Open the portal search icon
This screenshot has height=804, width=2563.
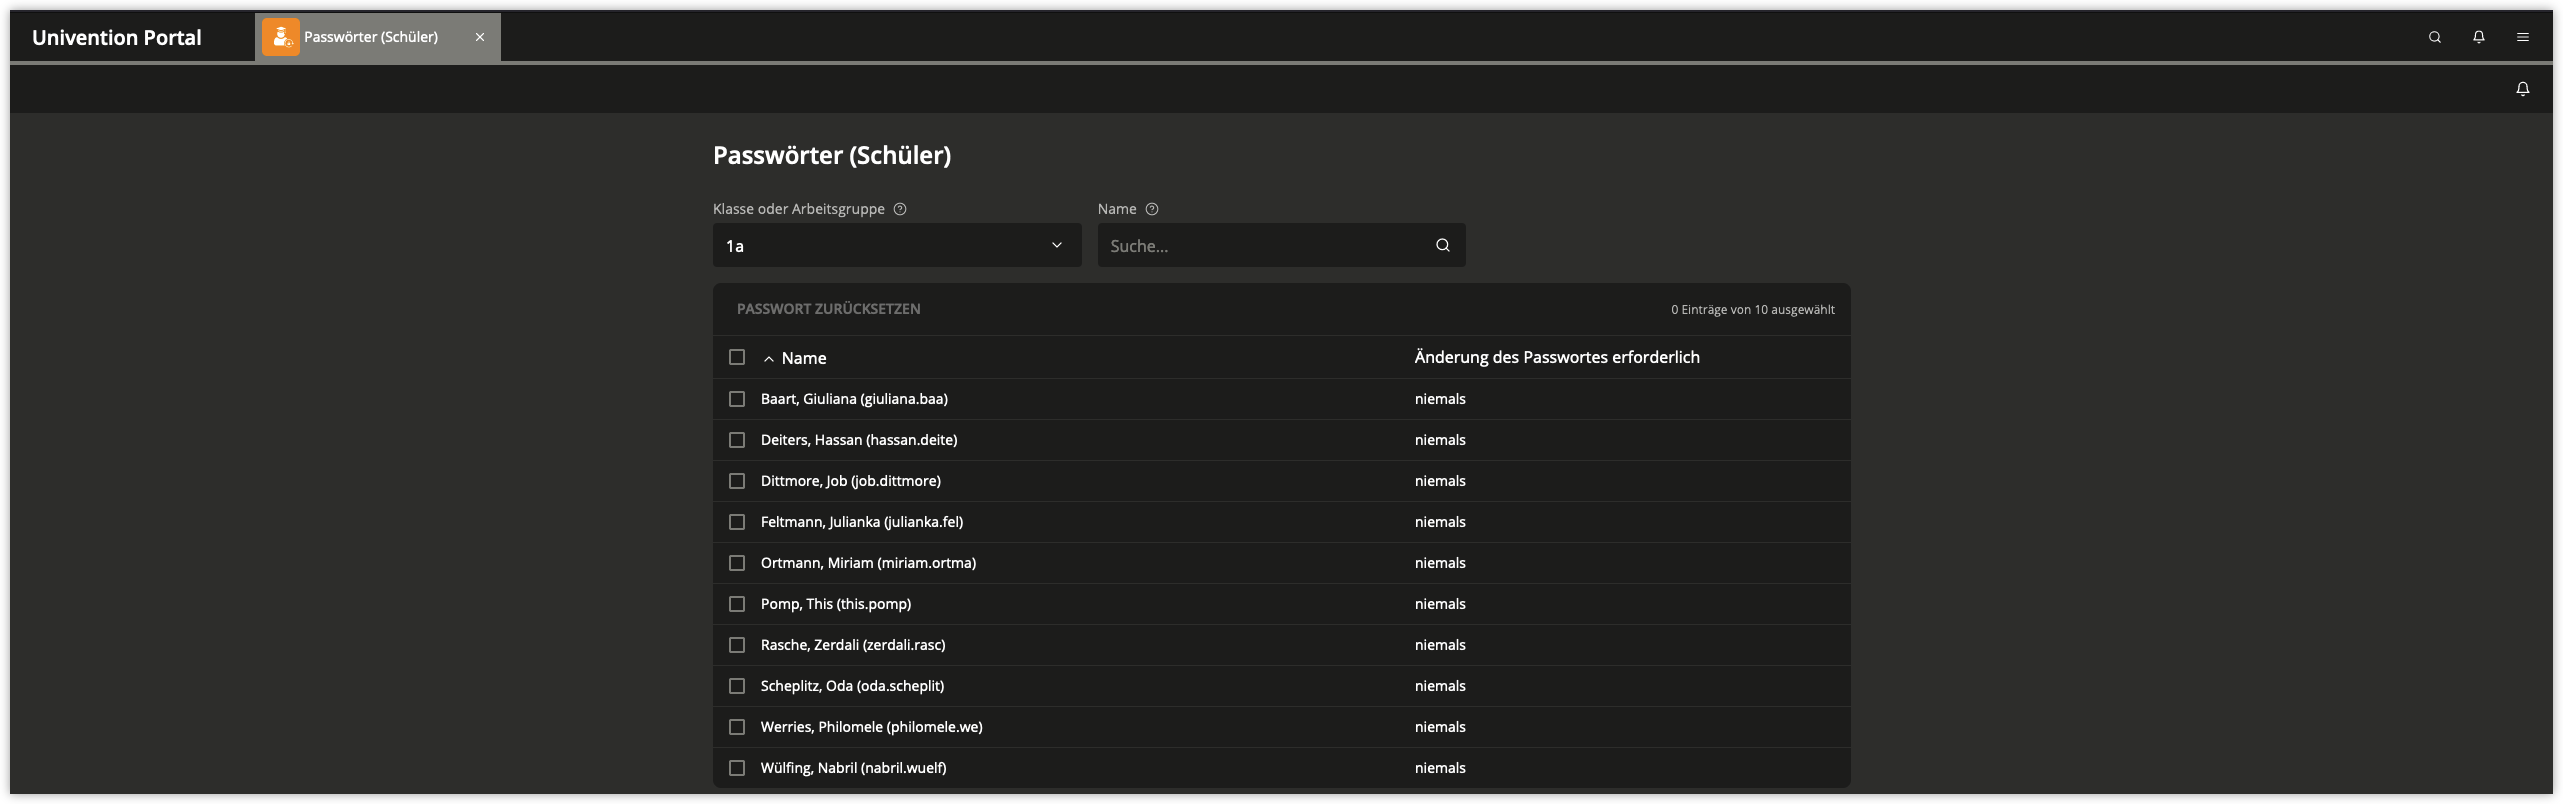click(2435, 37)
